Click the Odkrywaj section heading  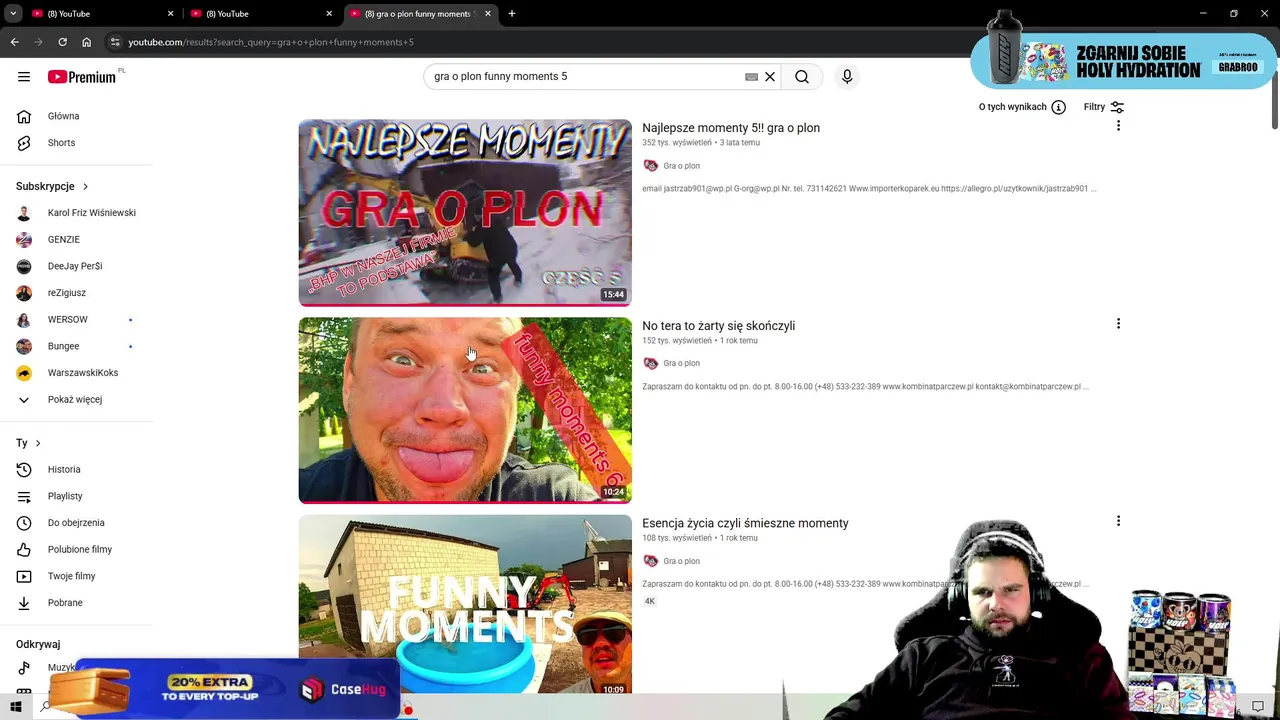point(38,644)
